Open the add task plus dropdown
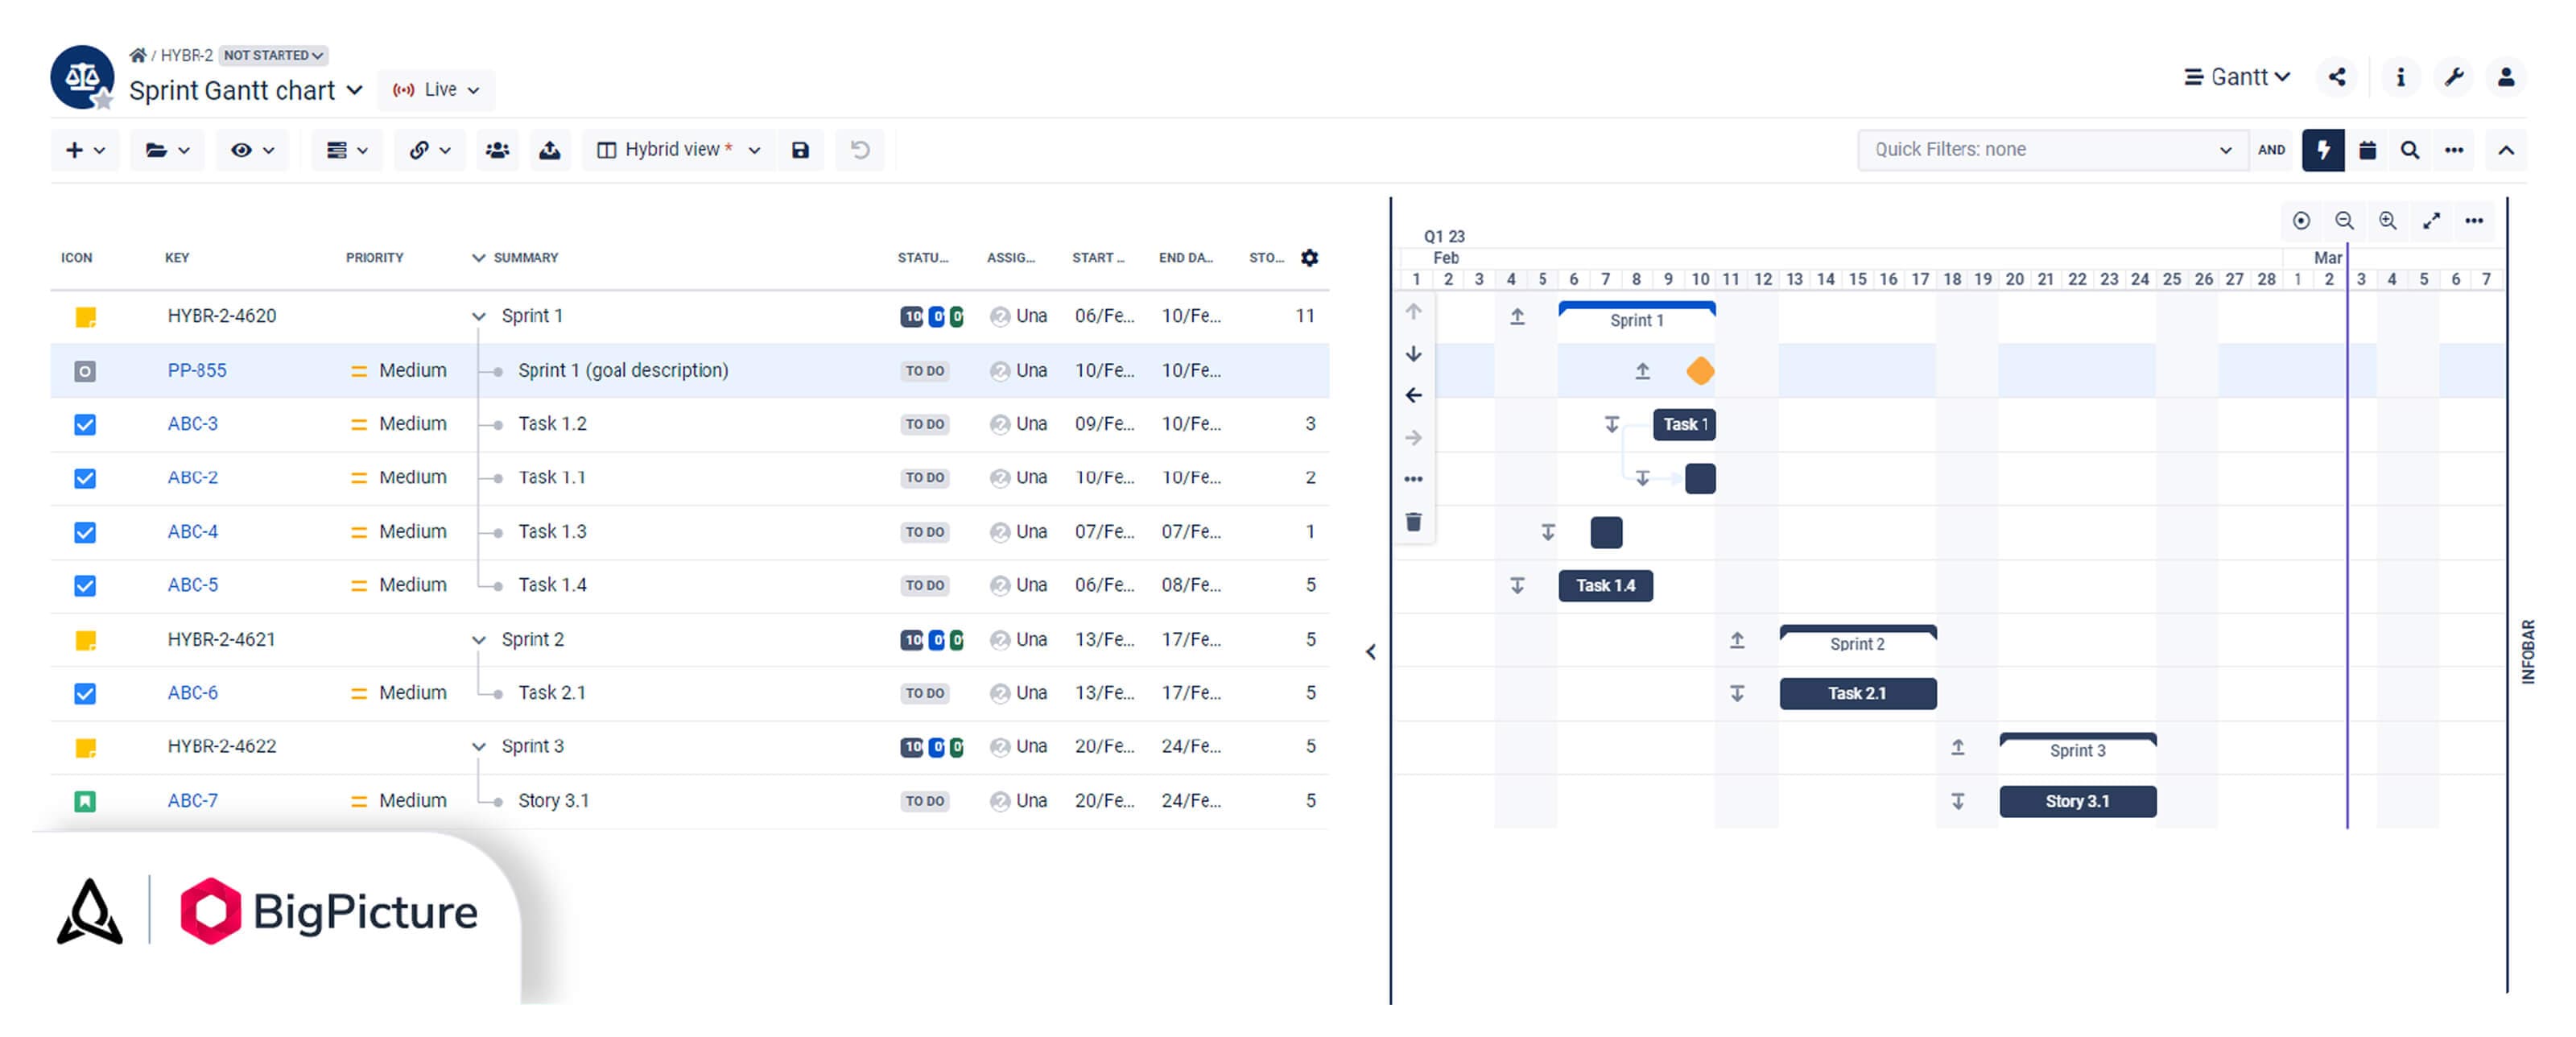Image resolution: width=2576 pixels, height=1037 pixels. pos(85,150)
